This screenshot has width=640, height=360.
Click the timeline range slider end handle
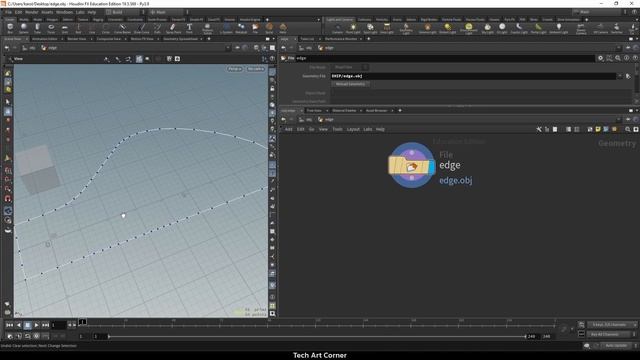(x=525, y=337)
